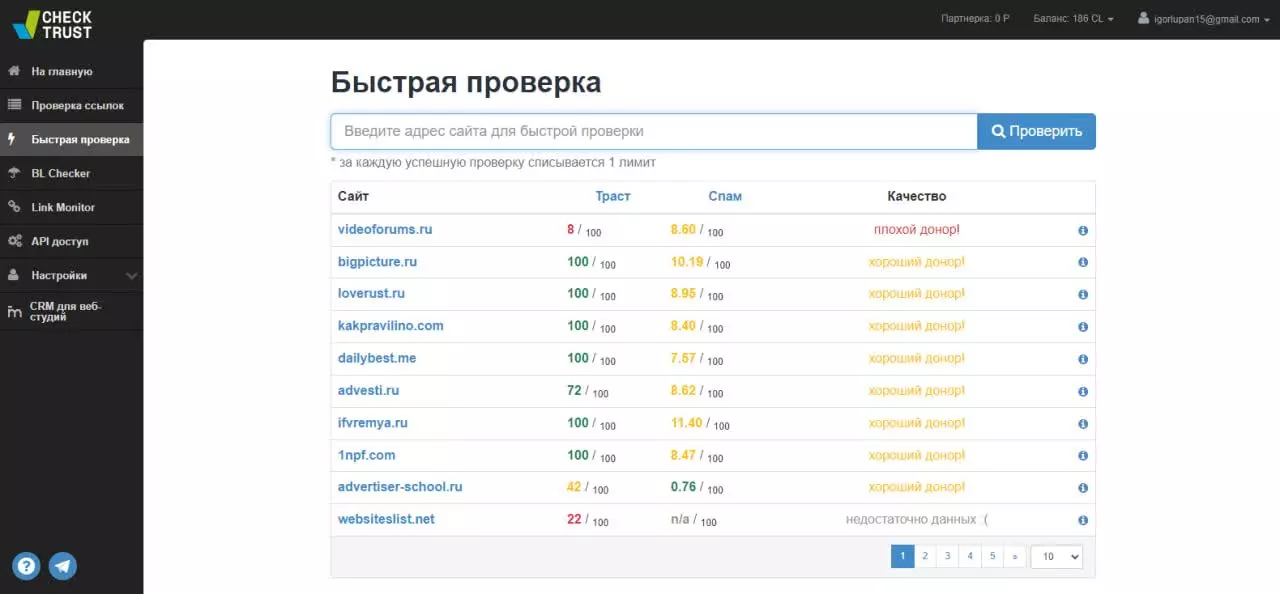The image size is (1280, 594).
Task: Click the Партнерка: 0 ₽ header text
Action: (976, 19)
